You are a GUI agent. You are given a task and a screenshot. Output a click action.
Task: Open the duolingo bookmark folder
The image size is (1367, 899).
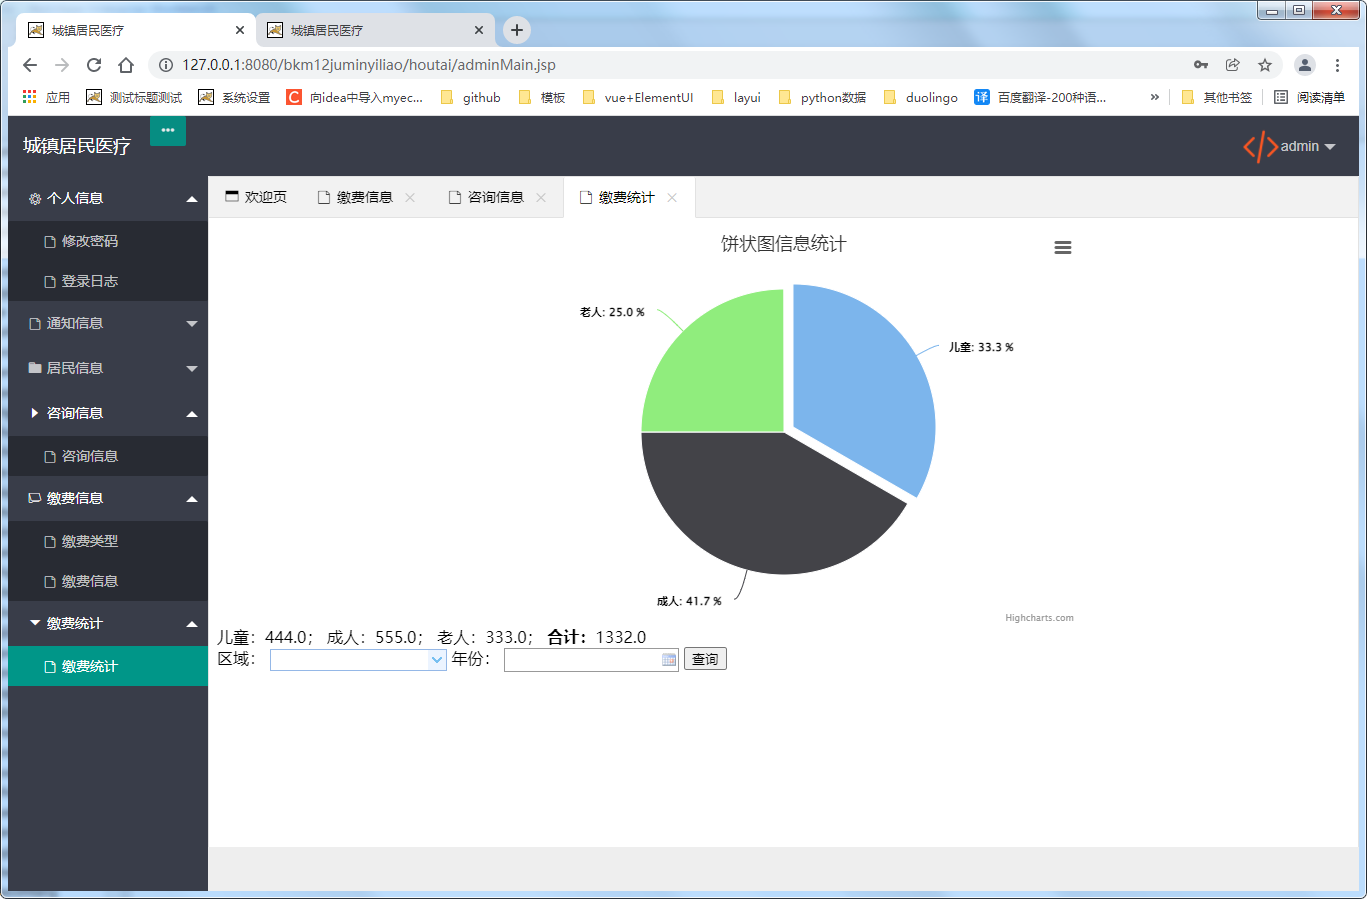pyautogui.click(x=920, y=97)
